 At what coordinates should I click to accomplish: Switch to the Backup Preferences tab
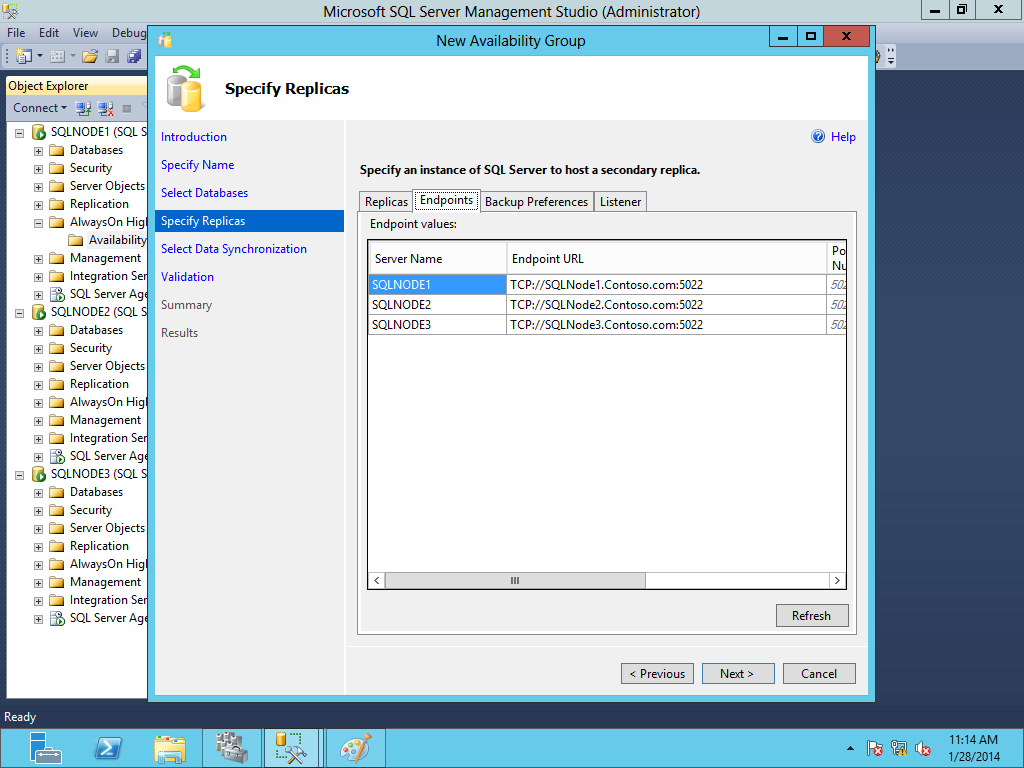click(x=536, y=202)
